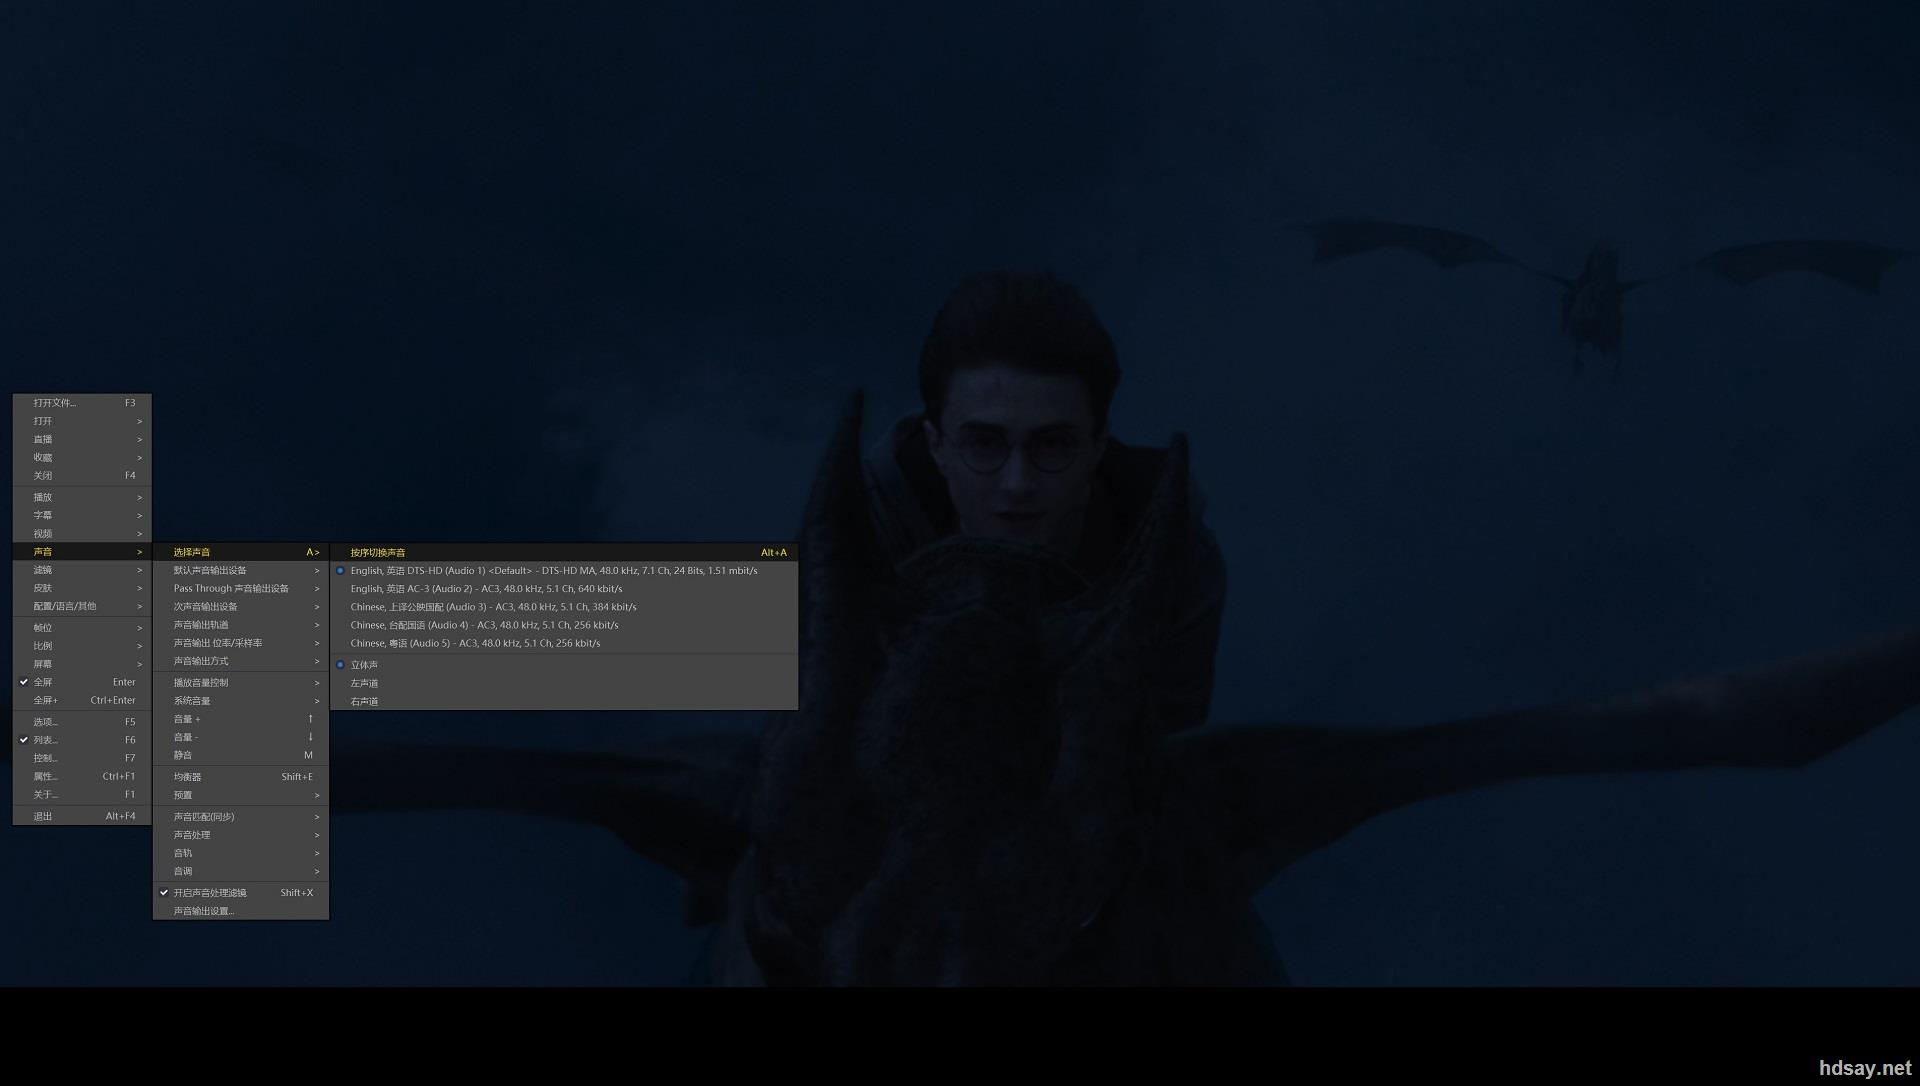Select Chinese 上译公映国配 (Audio 3) track

564,606
